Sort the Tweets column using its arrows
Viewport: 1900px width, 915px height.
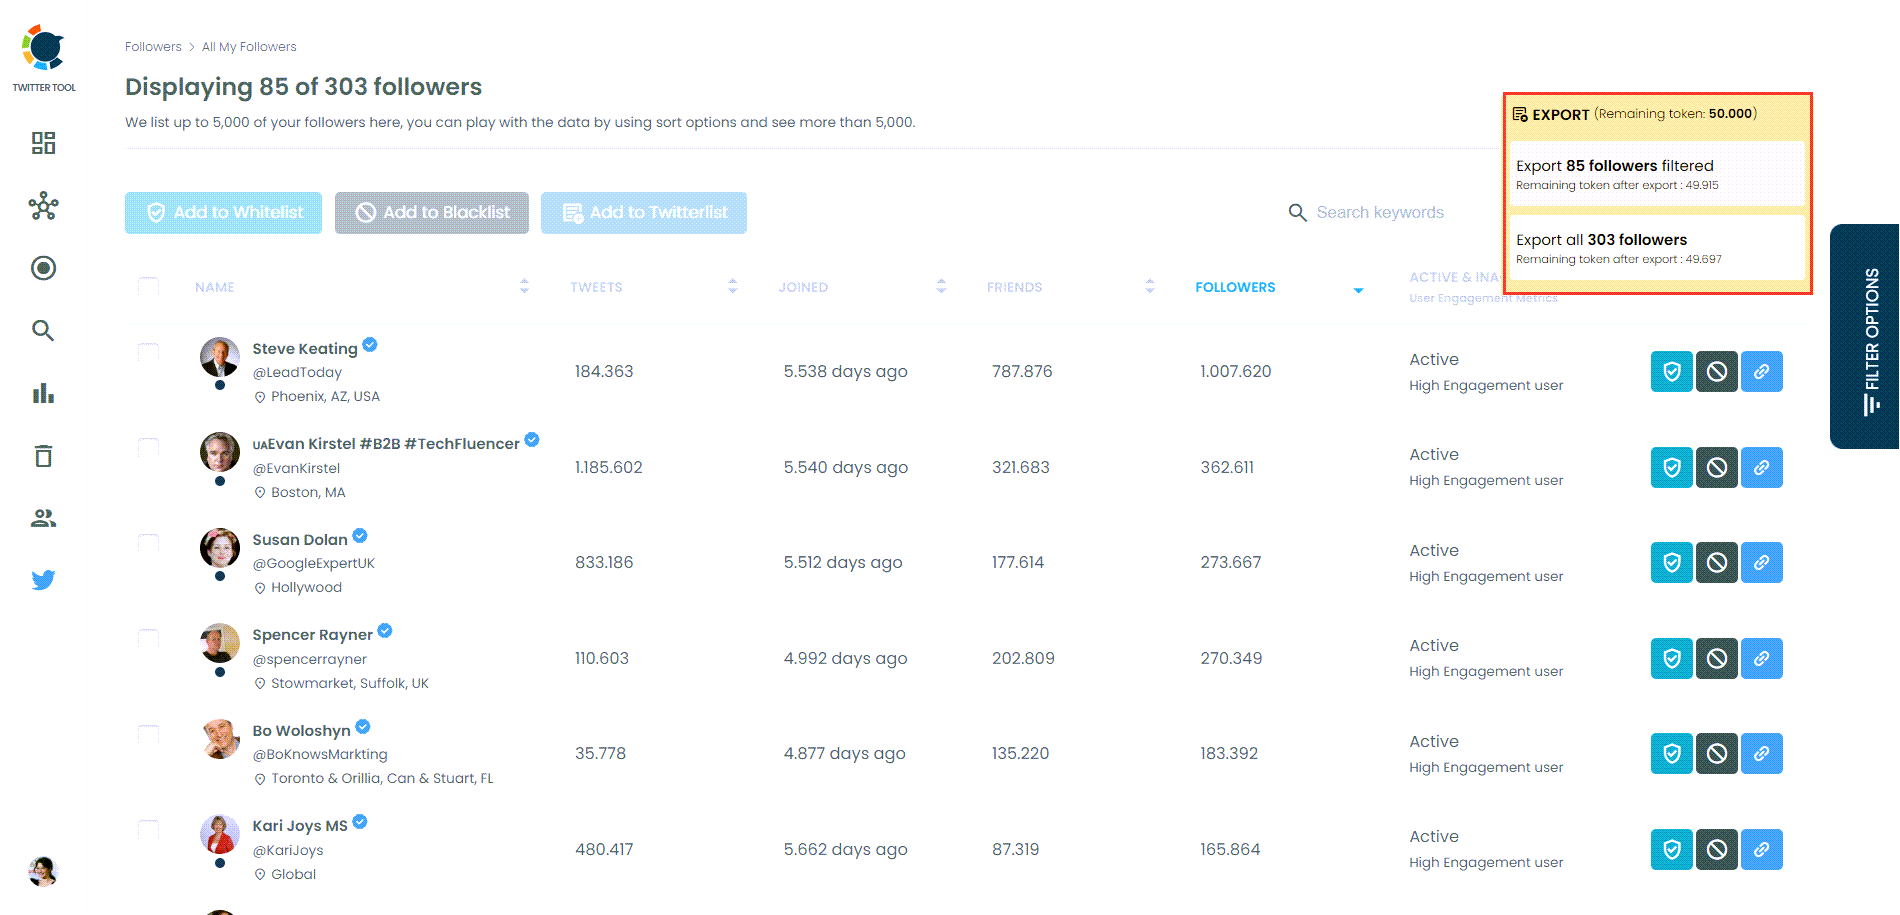tap(733, 286)
